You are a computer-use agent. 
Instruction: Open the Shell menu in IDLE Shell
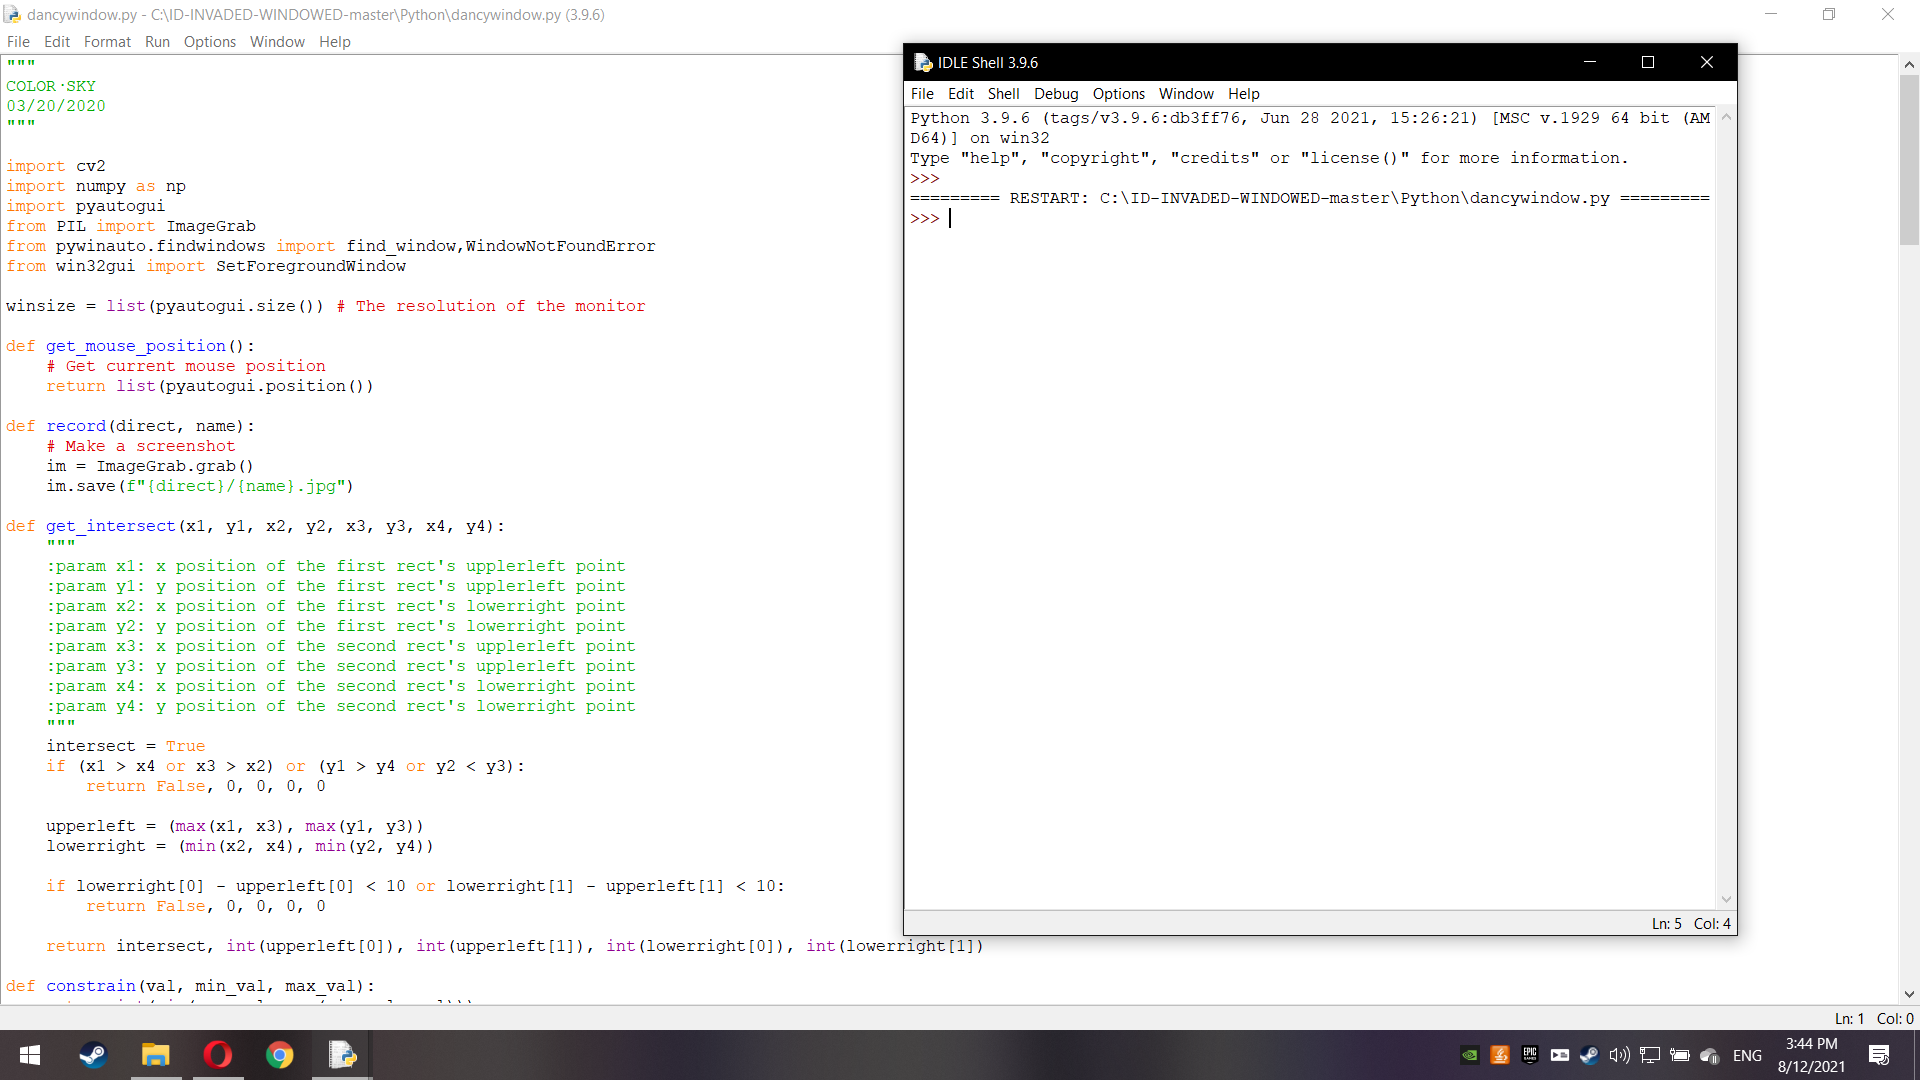coord(1003,94)
